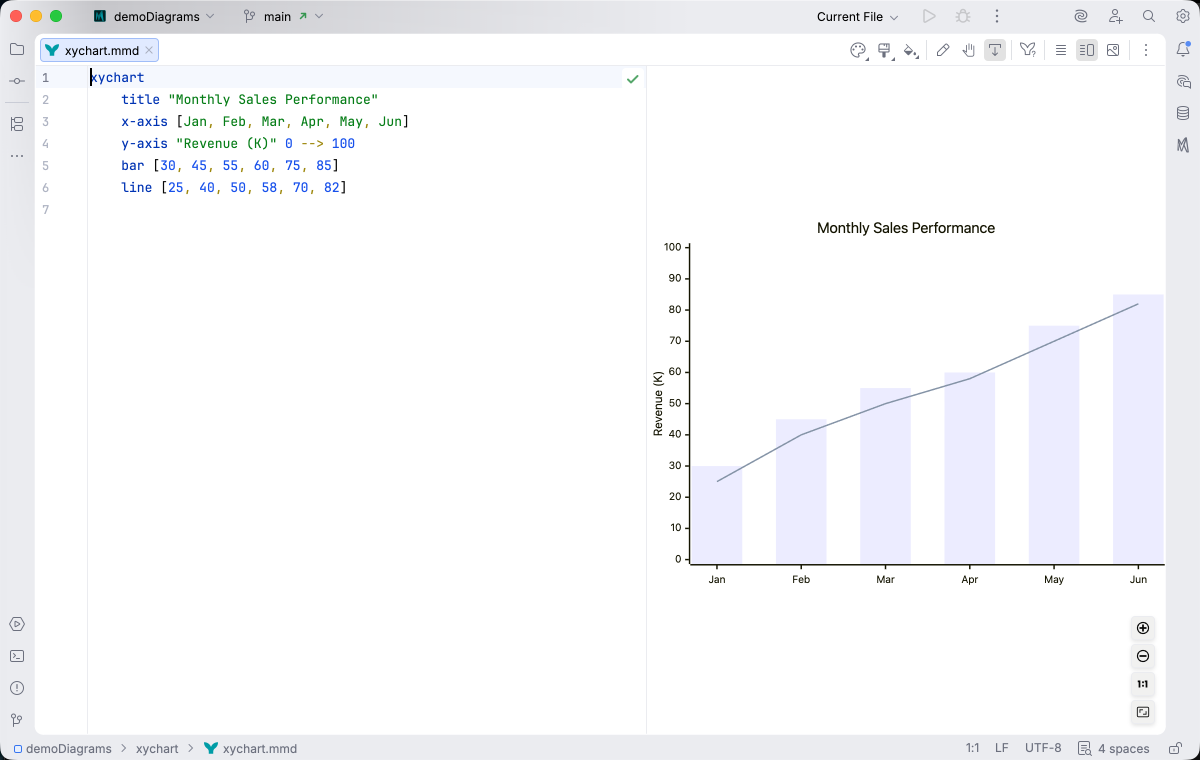Screen dimensions: 1200x760
Task: Show more tool windows ellipsis
Action: [17, 156]
